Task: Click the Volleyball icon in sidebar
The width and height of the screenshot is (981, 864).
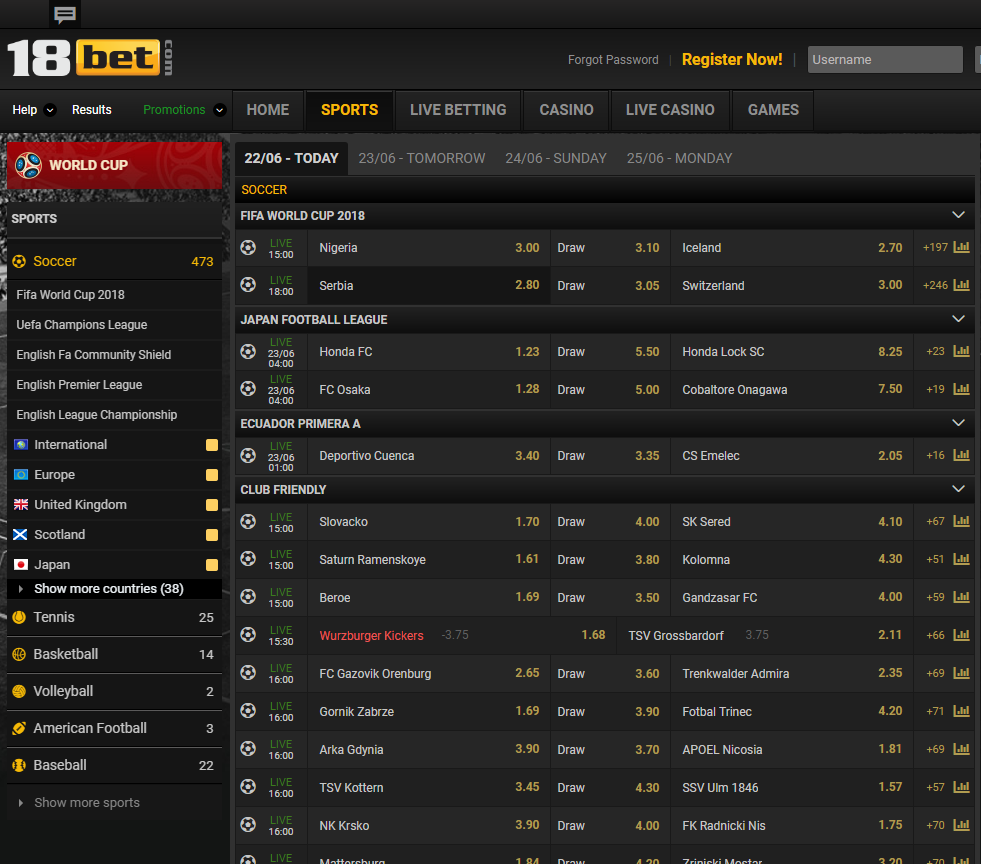Action: point(19,691)
